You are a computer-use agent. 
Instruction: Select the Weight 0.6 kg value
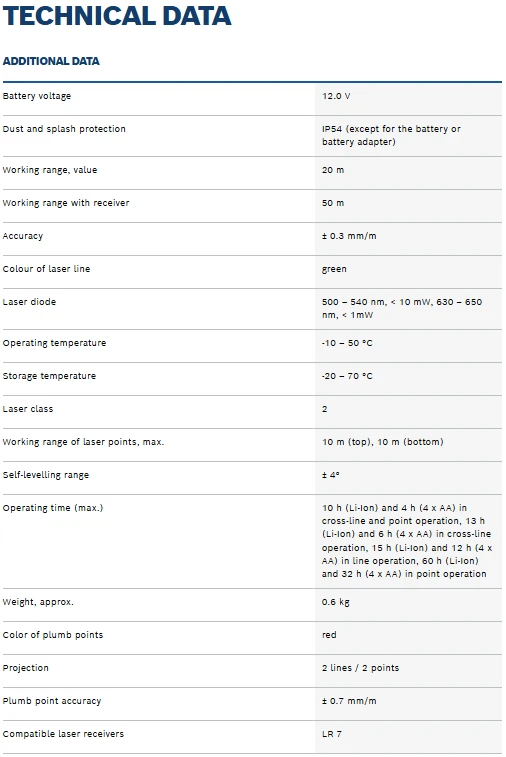[x=336, y=602]
